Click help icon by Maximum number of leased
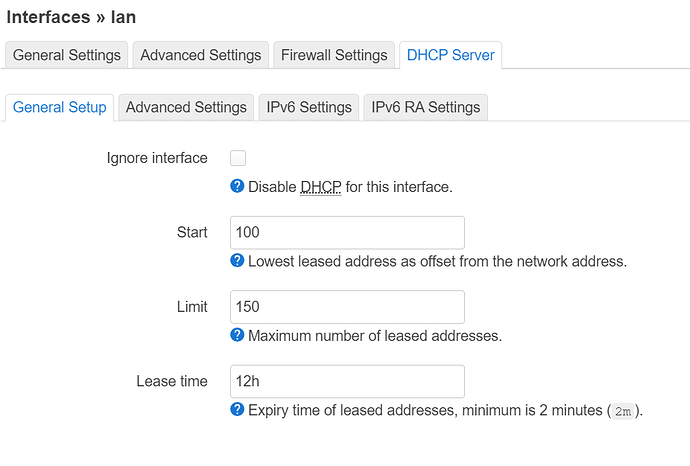Image resolution: width=690 pixels, height=466 pixels. click(237, 335)
